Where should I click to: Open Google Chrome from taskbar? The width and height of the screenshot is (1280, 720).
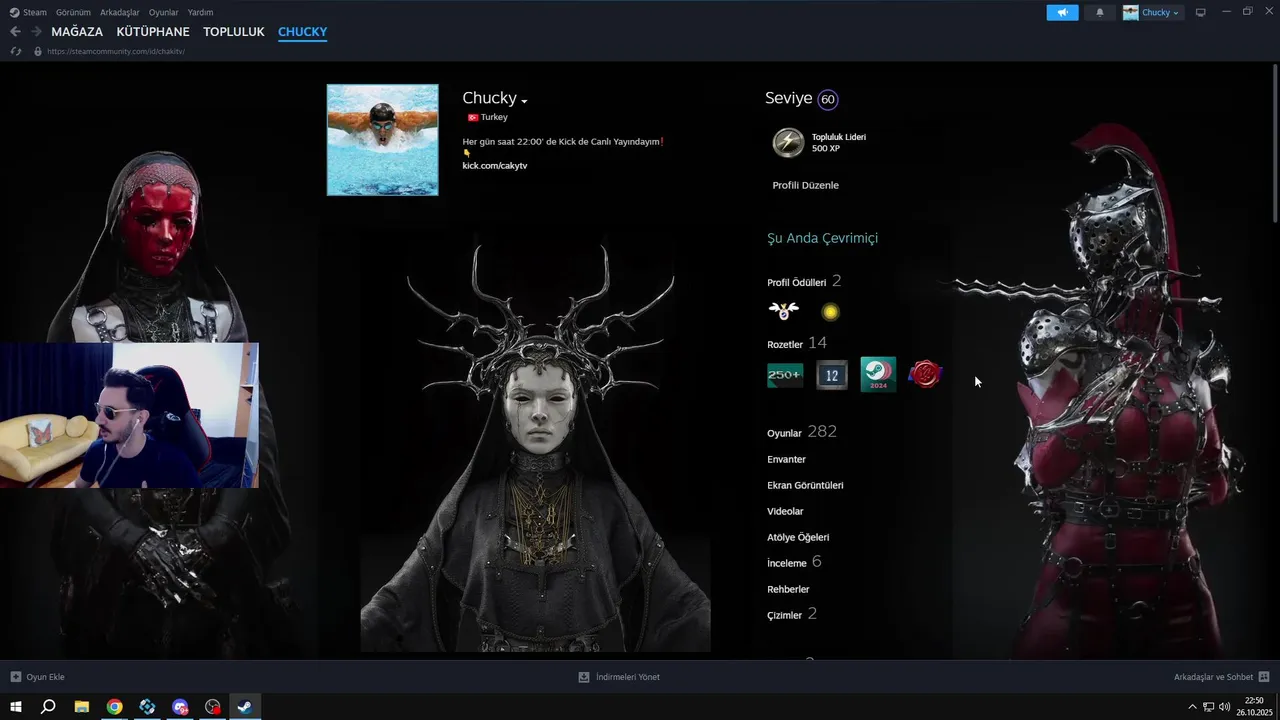115,706
